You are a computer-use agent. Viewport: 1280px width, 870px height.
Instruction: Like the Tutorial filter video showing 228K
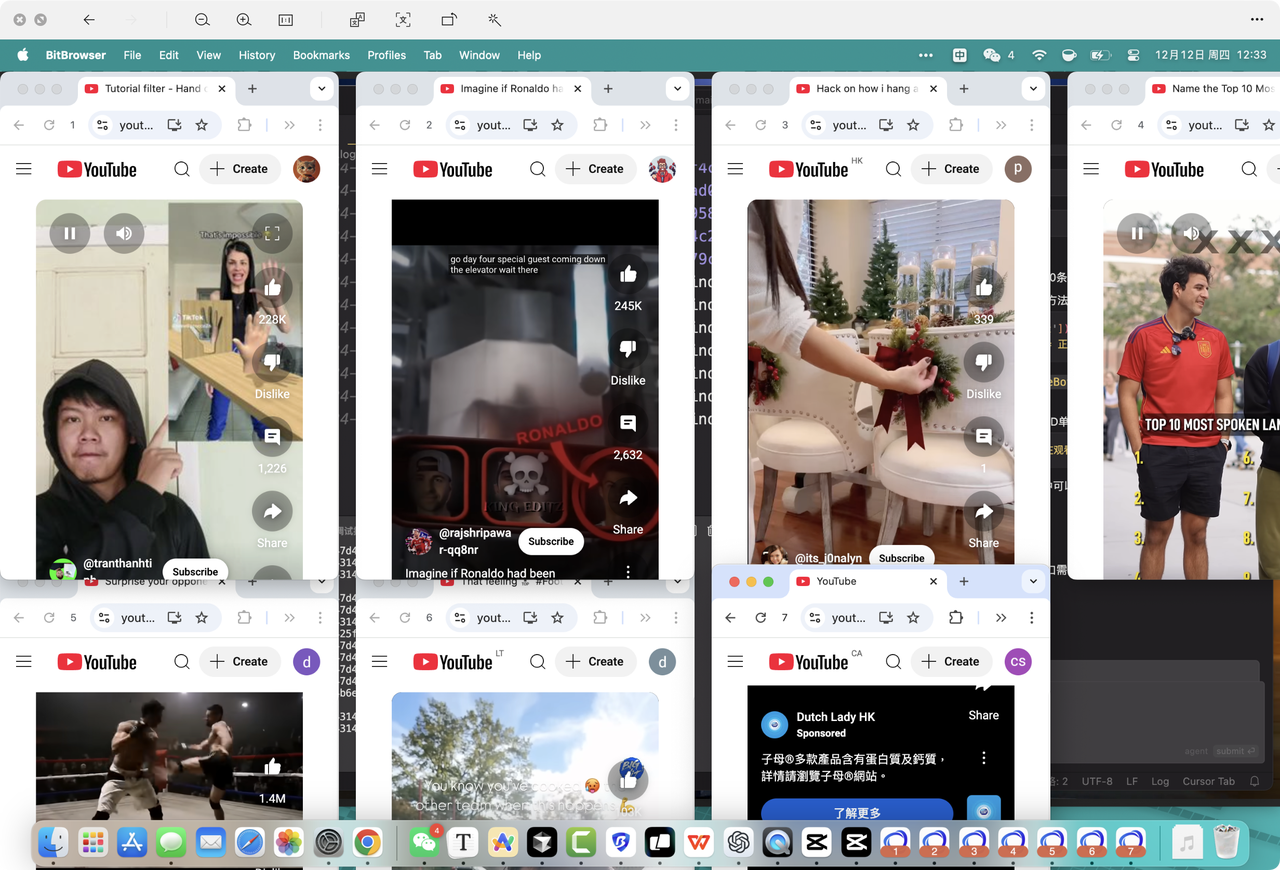pos(272,287)
